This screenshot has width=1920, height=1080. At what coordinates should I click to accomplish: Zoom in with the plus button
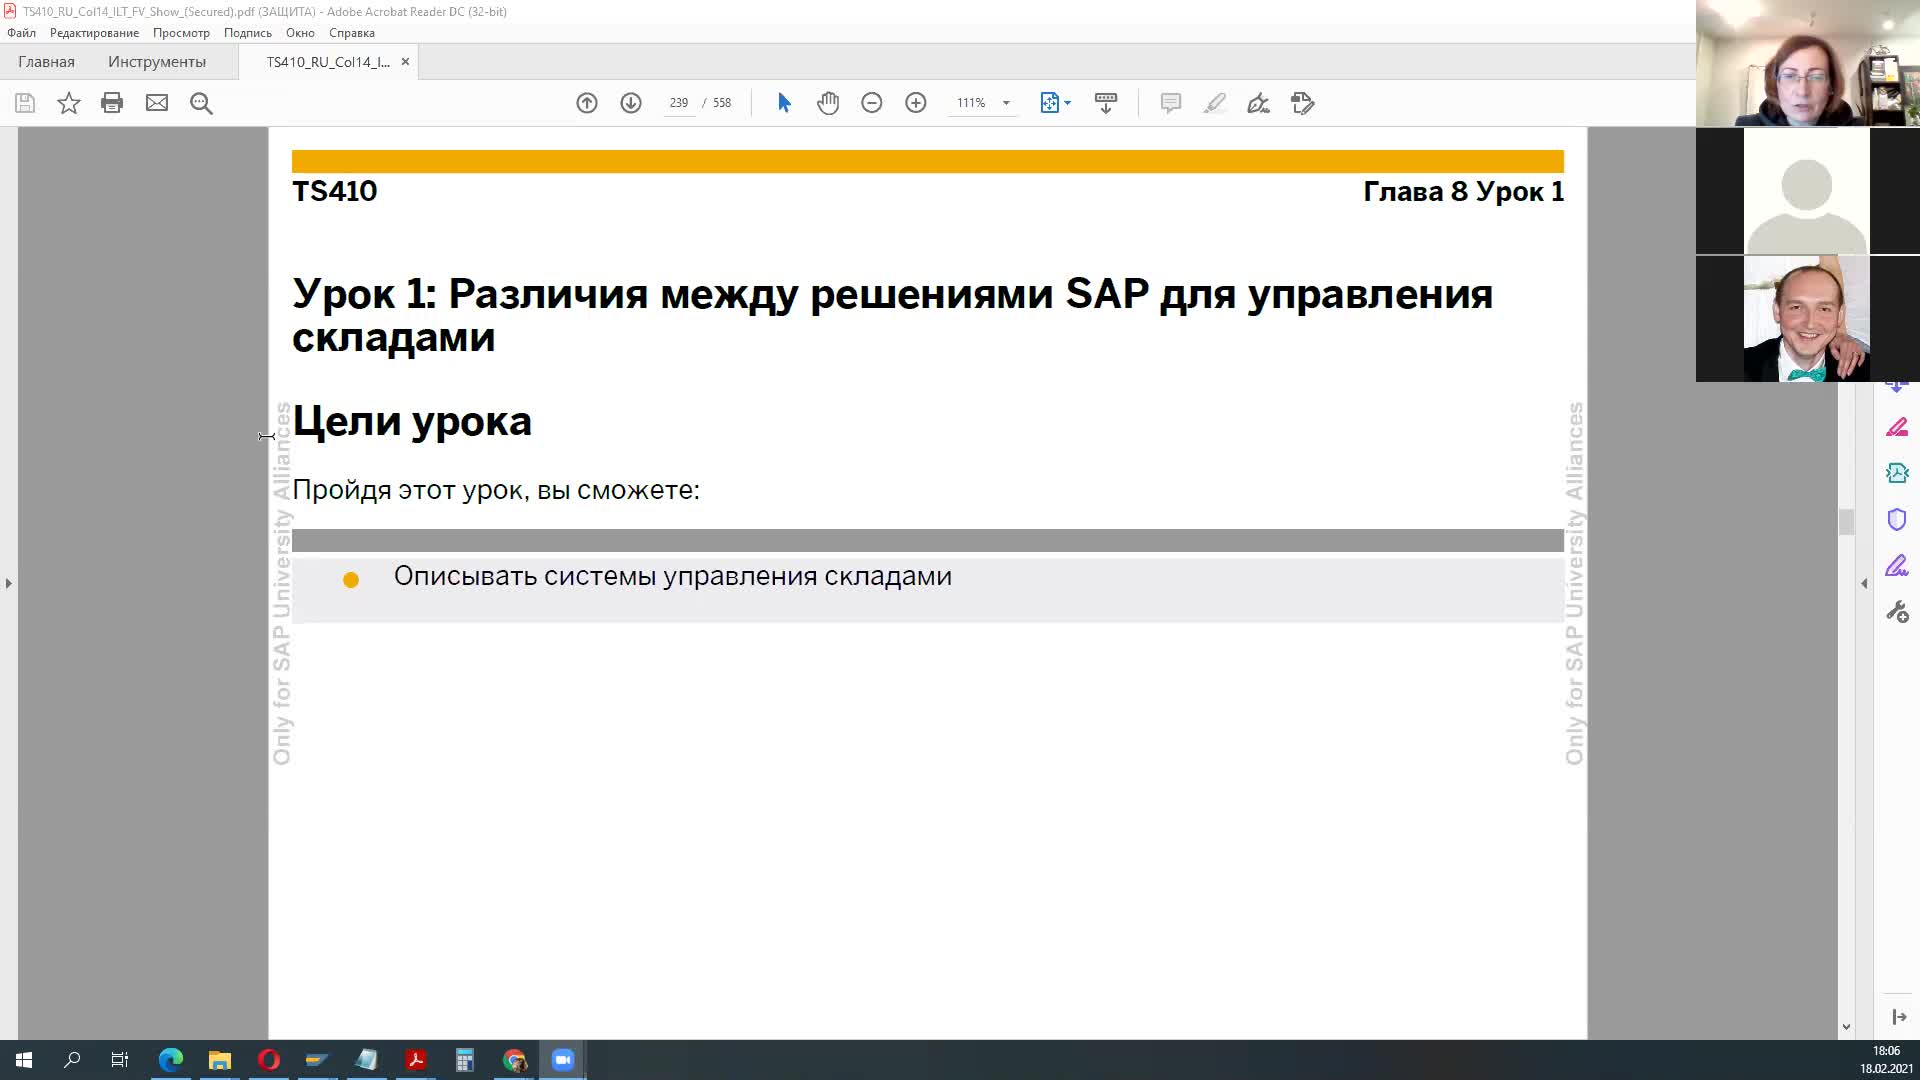tap(916, 103)
